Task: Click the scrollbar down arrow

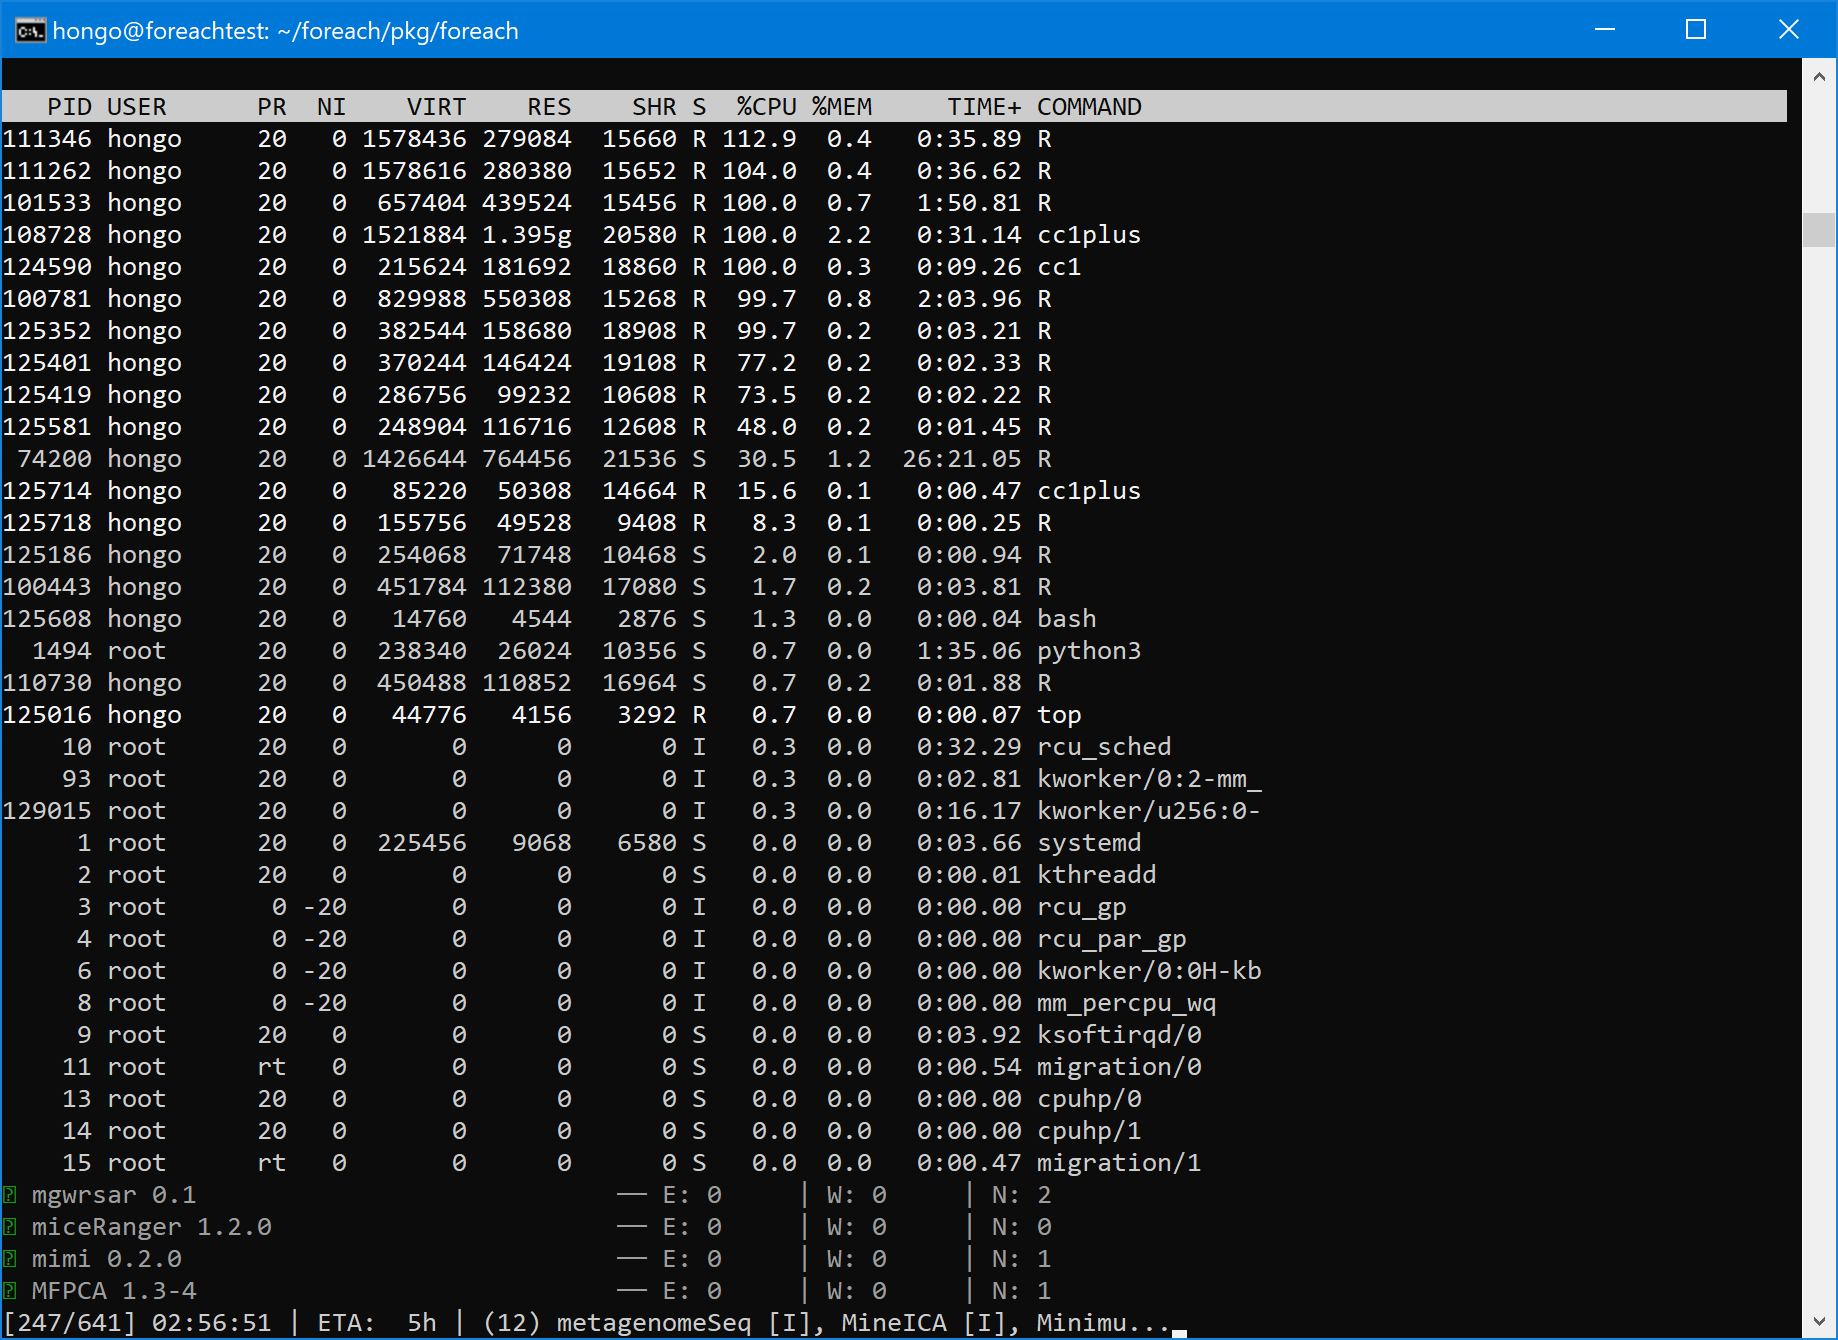Action: [x=1819, y=1322]
